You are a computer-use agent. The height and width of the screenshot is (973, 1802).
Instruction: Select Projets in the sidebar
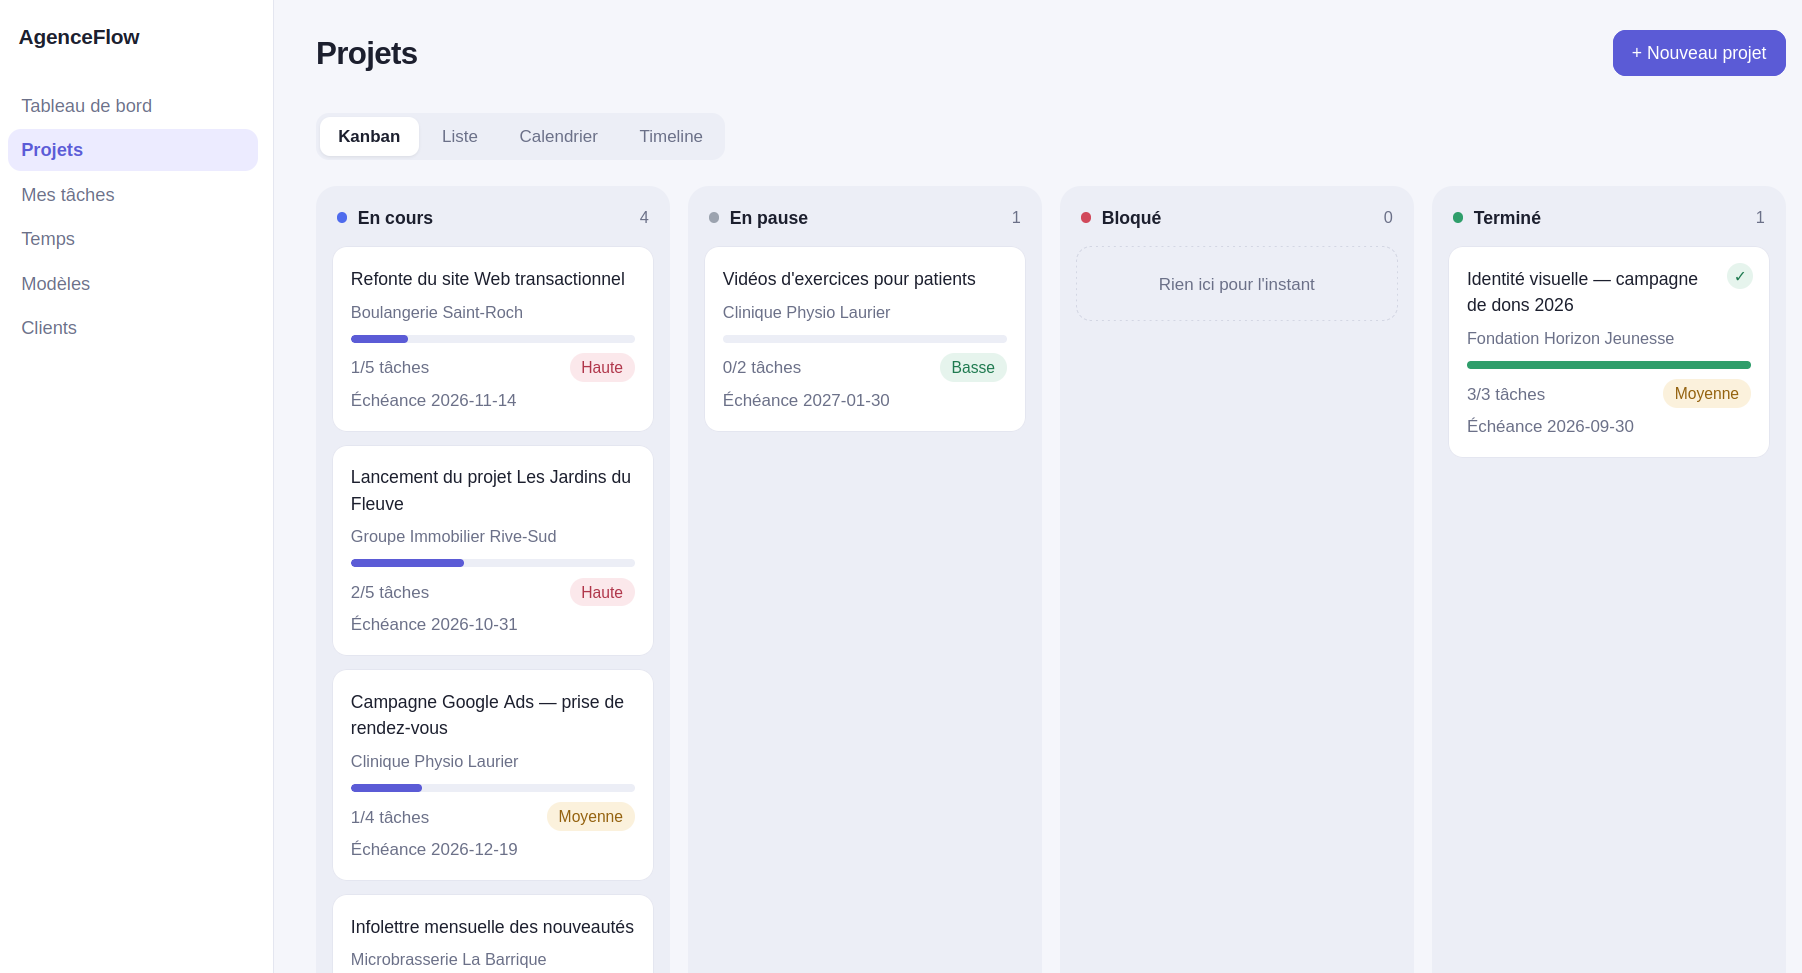pos(133,150)
